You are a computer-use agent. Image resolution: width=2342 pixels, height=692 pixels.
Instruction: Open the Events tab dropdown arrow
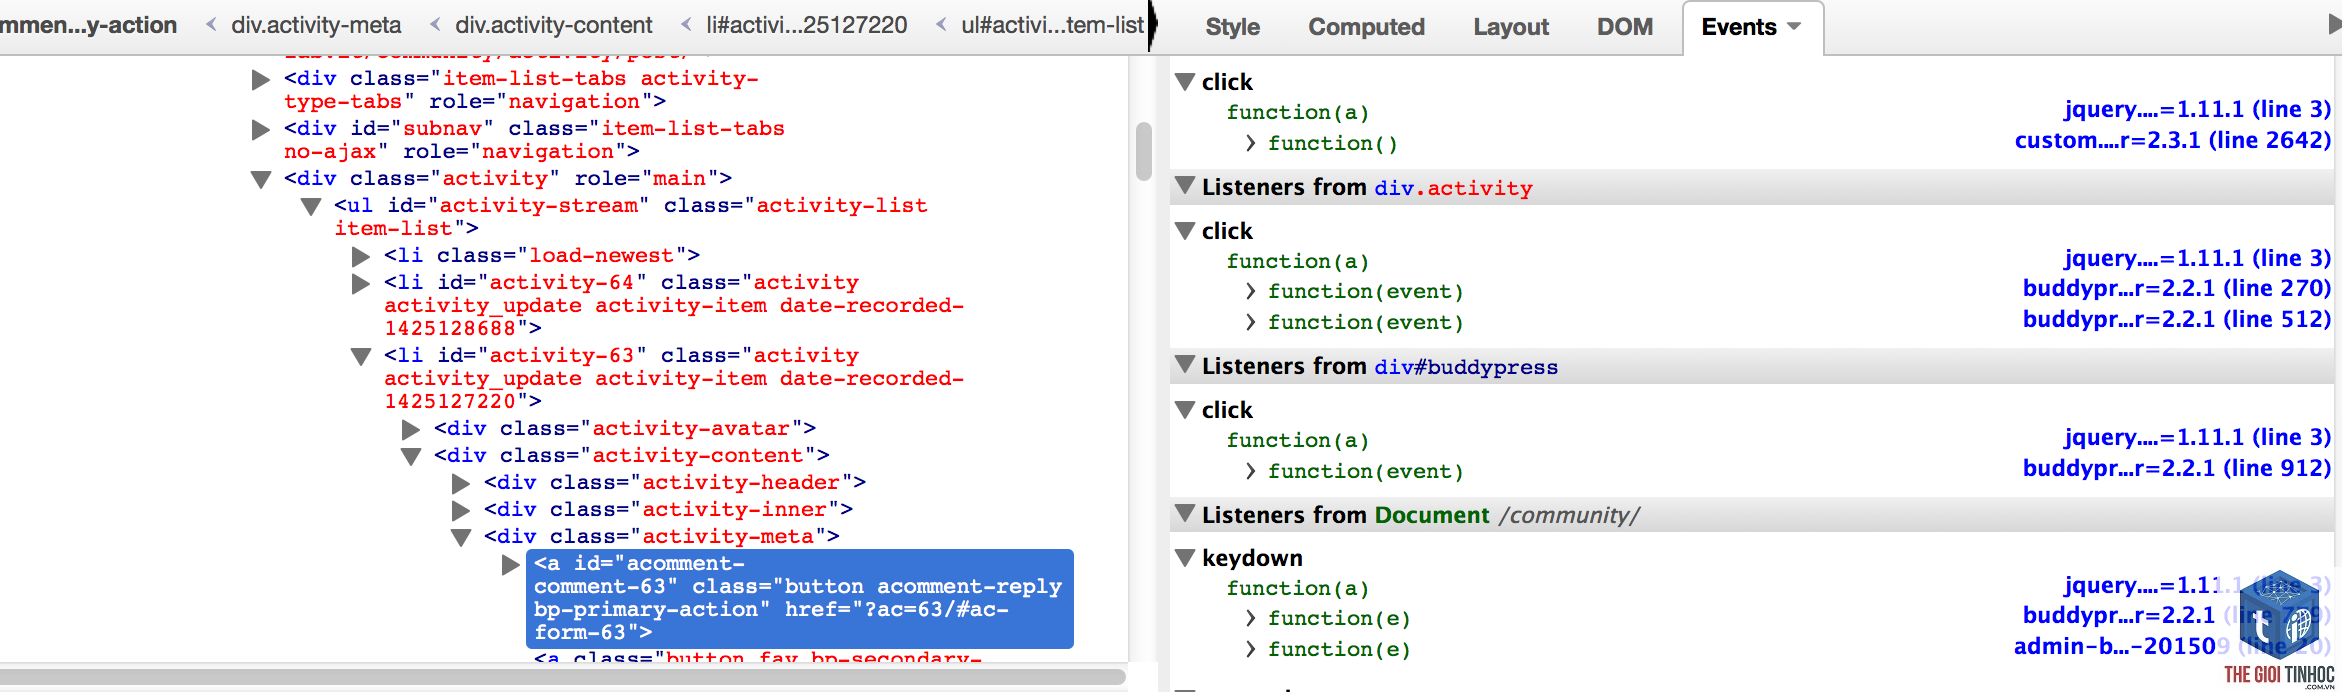click(x=1794, y=27)
